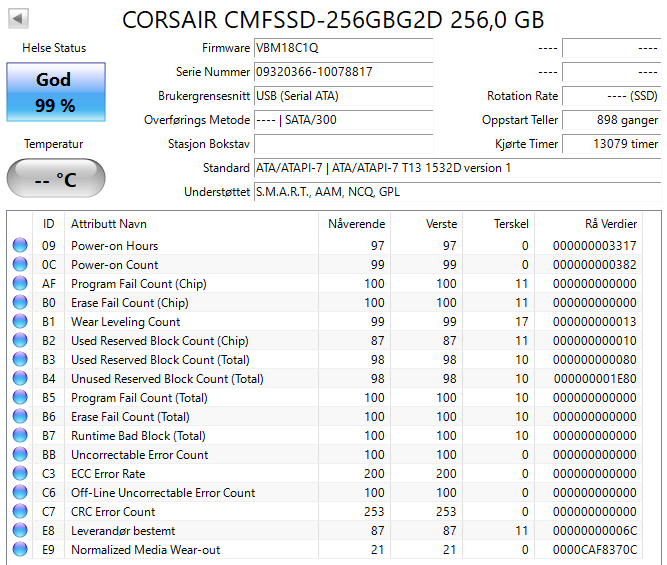
Task: Click the Firmware field VBM18C1Q
Action: click(x=344, y=48)
